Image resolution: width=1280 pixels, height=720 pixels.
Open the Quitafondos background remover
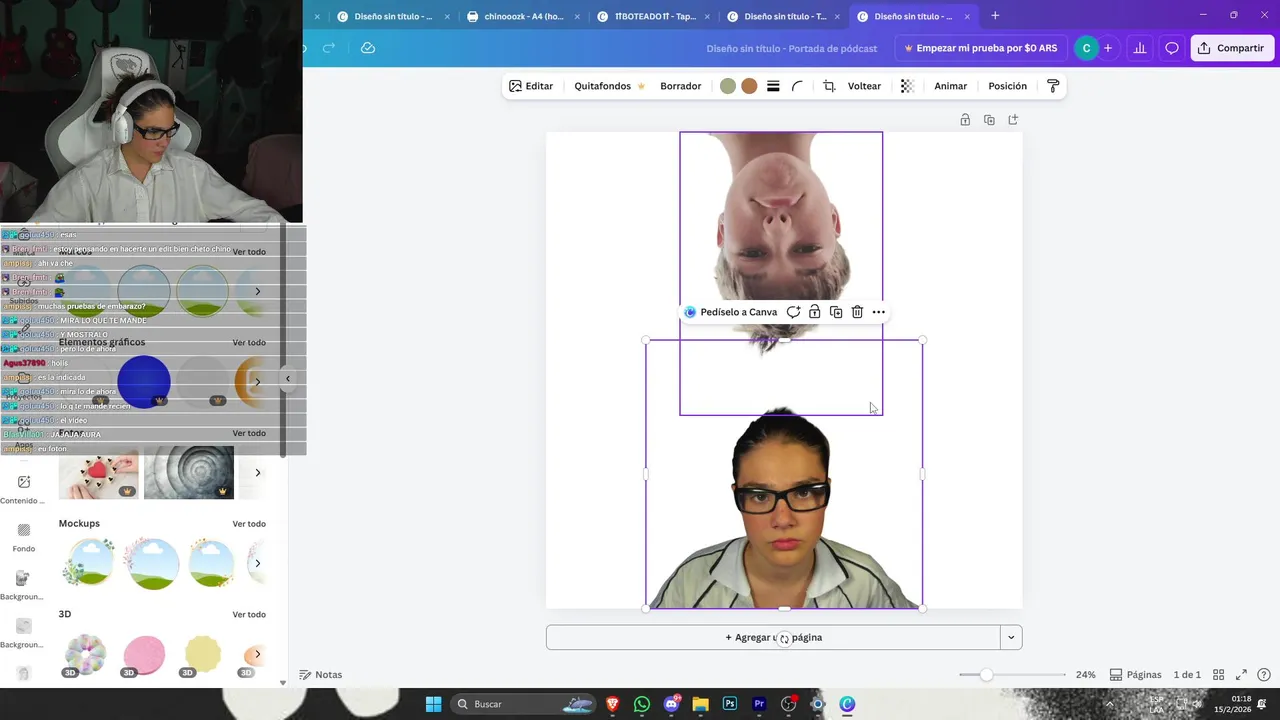coord(609,86)
